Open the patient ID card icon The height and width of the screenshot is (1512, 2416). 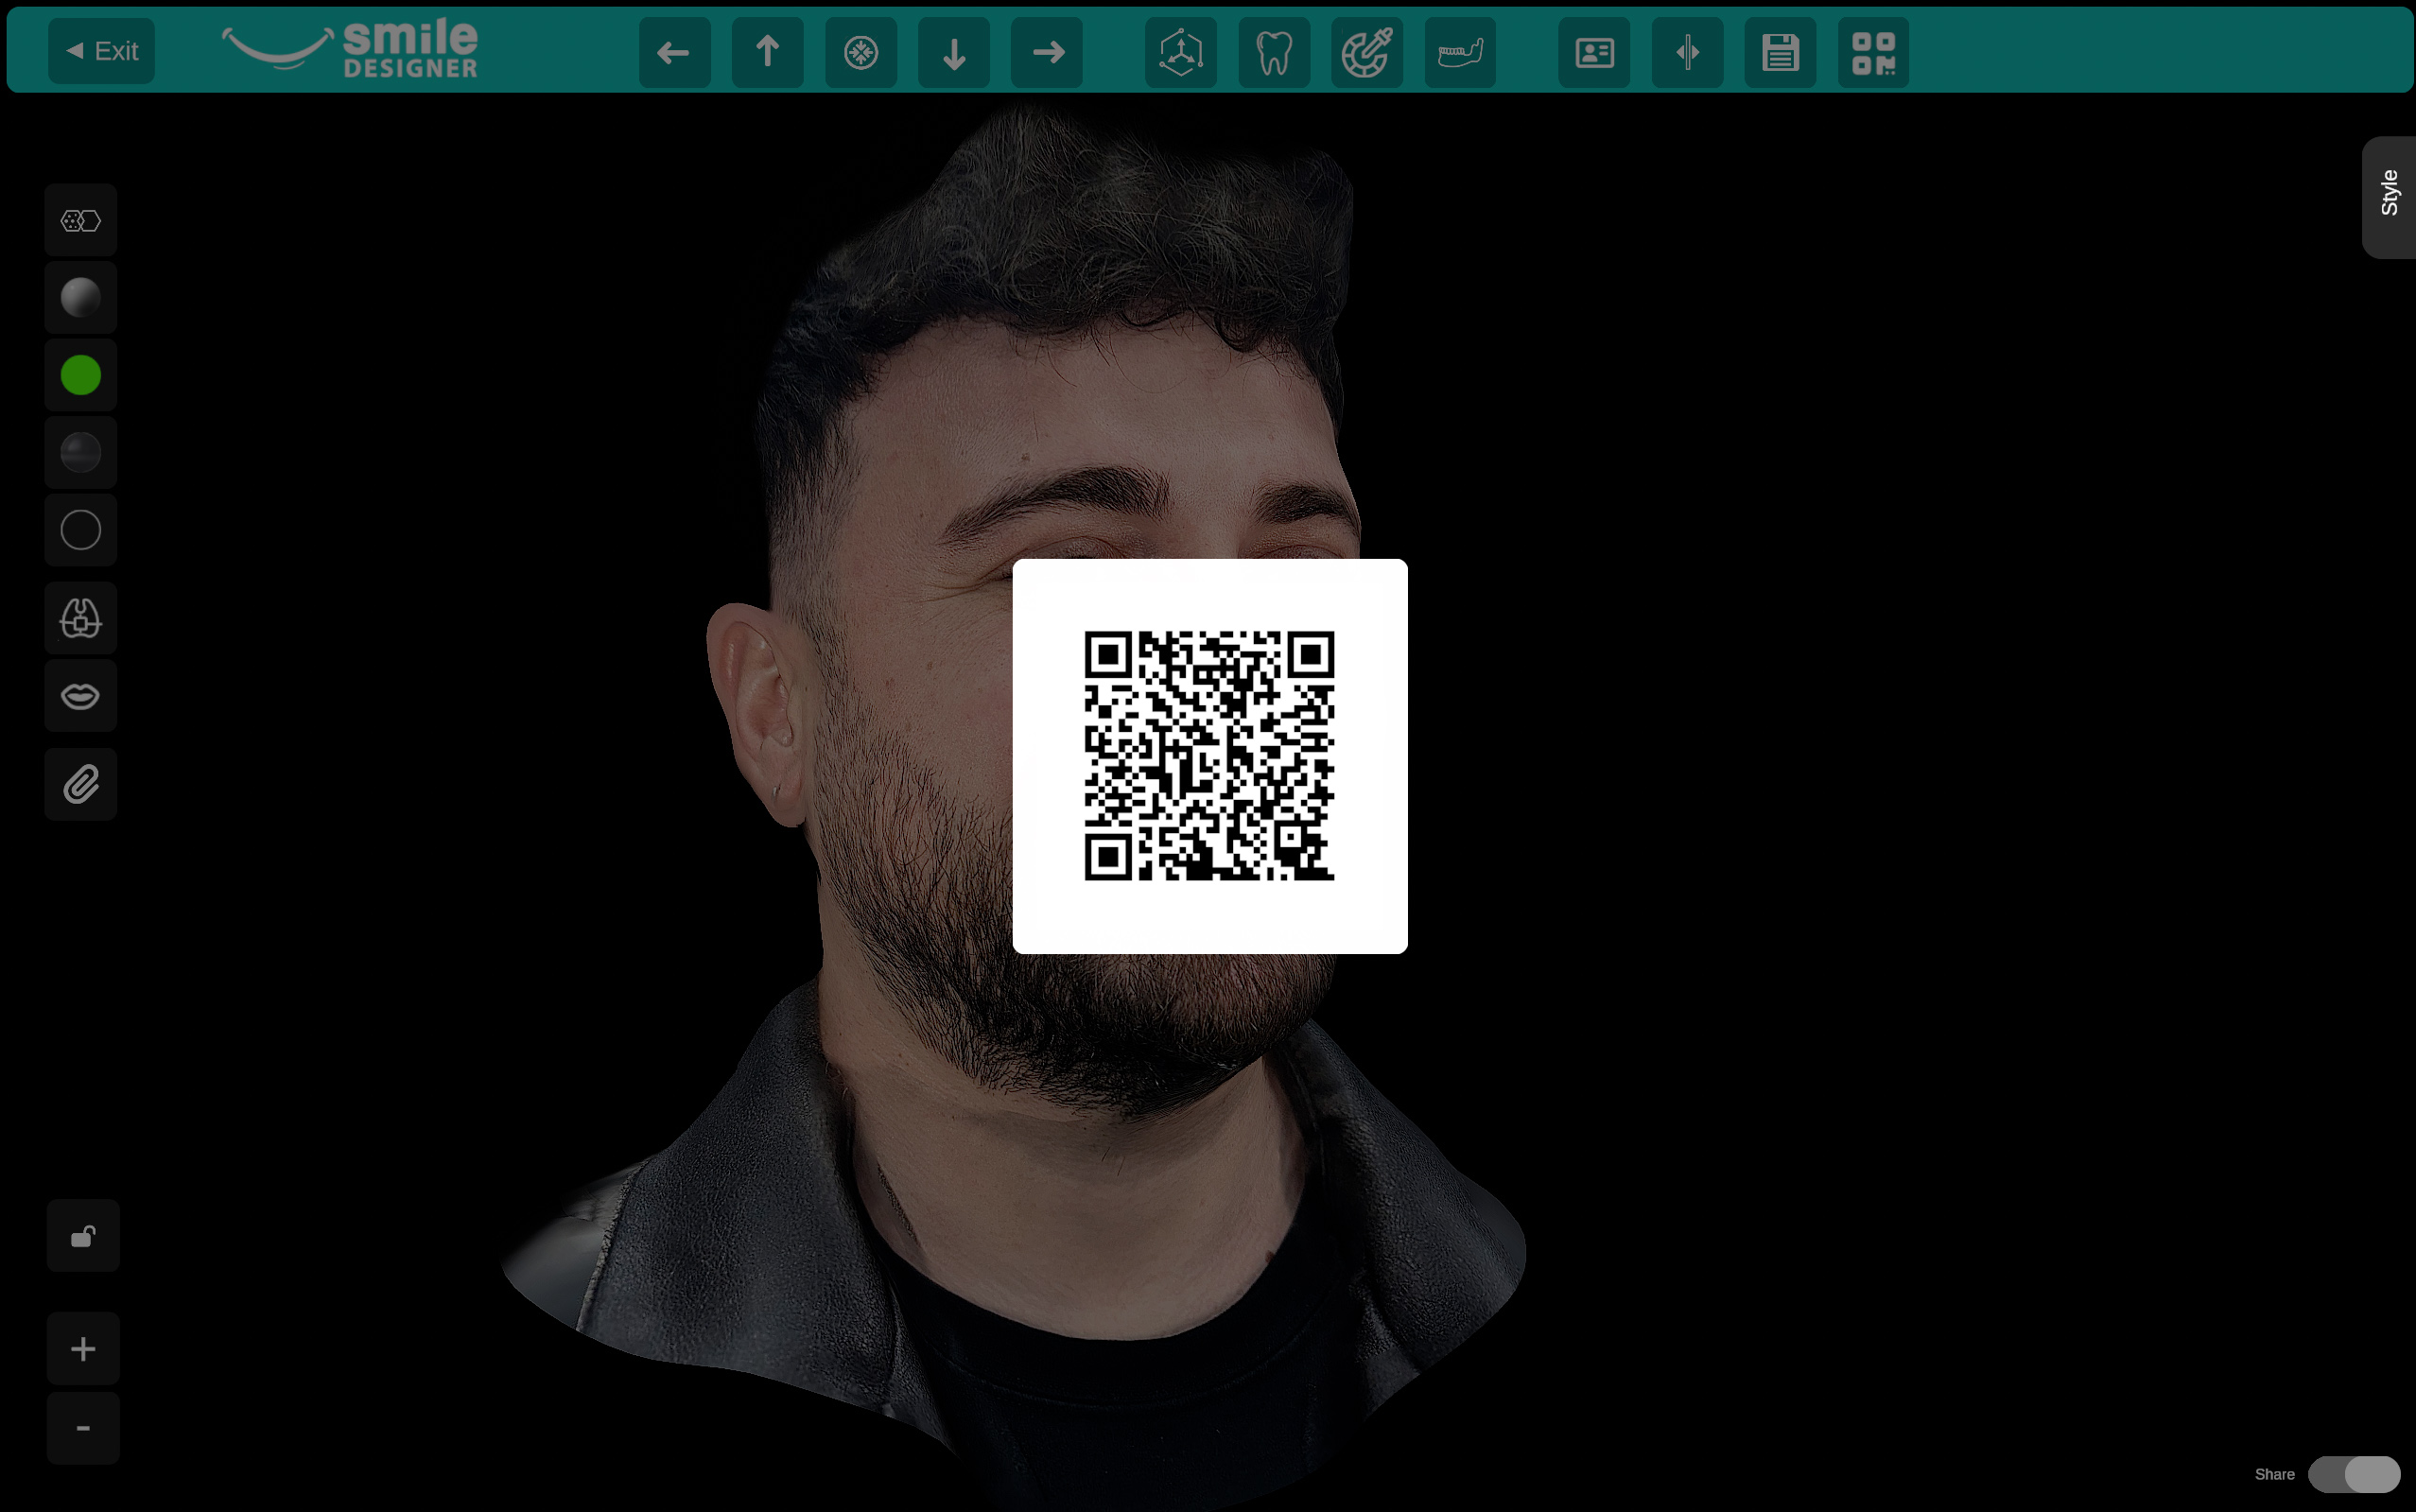click(1593, 52)
